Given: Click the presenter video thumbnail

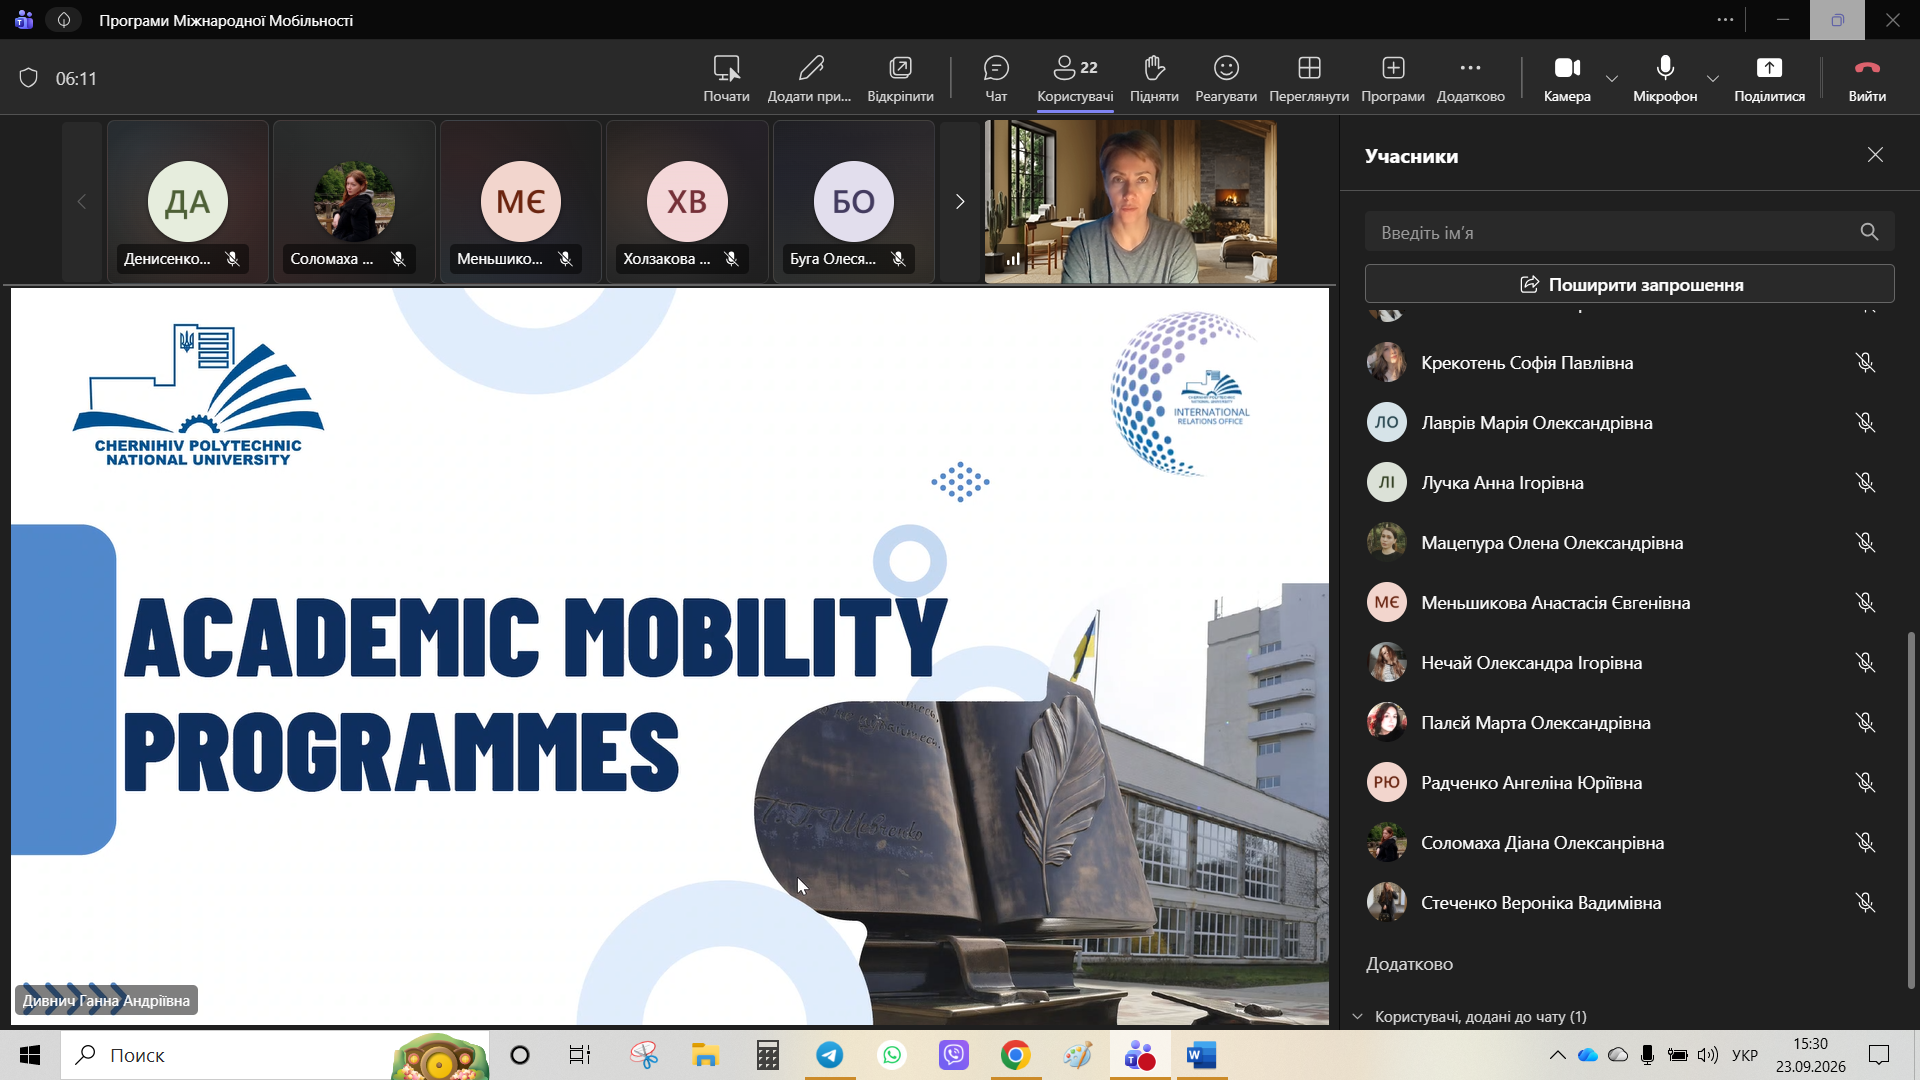Looking at the screenshot, I should point(1131,202).
